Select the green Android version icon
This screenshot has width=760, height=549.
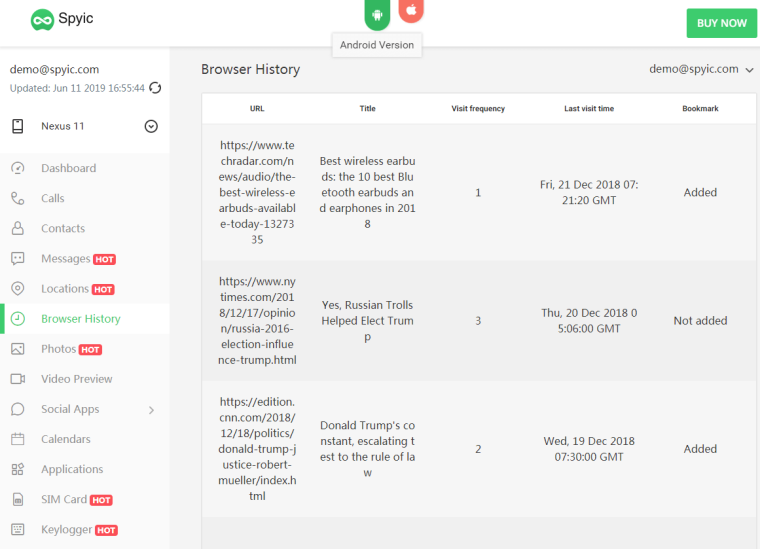click(x=377, y=14)
